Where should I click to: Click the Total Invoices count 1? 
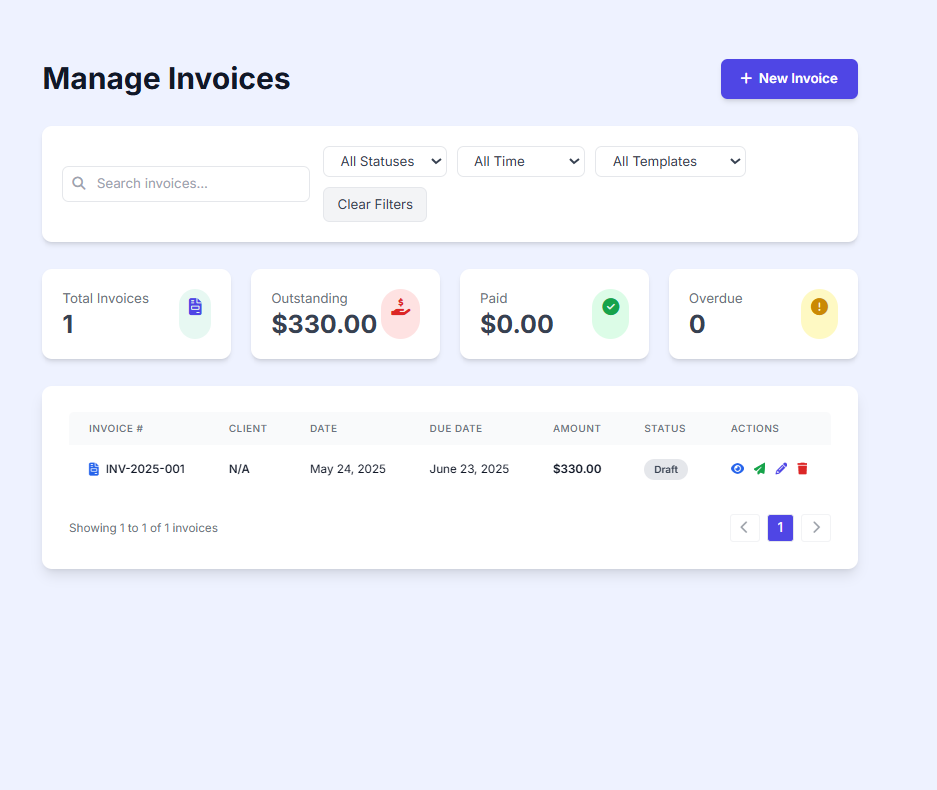point(68,324)
